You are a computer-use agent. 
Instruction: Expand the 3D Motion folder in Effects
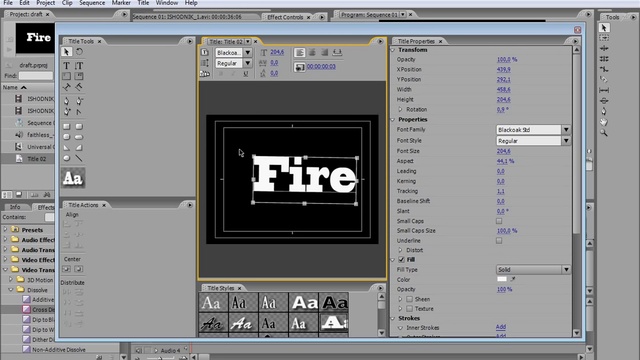click(11, 280)
